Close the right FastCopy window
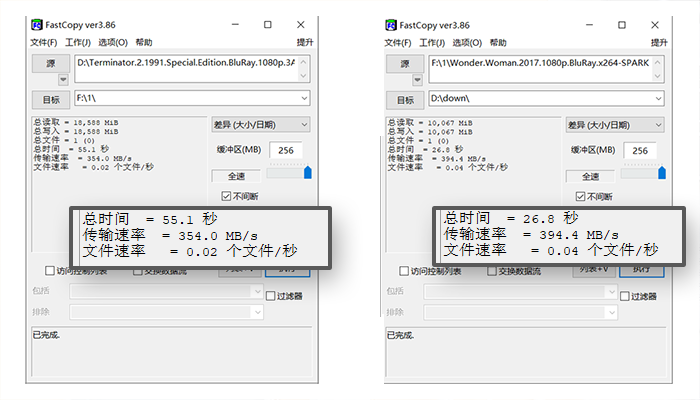700x400 pixels. [x=655, y=25]
